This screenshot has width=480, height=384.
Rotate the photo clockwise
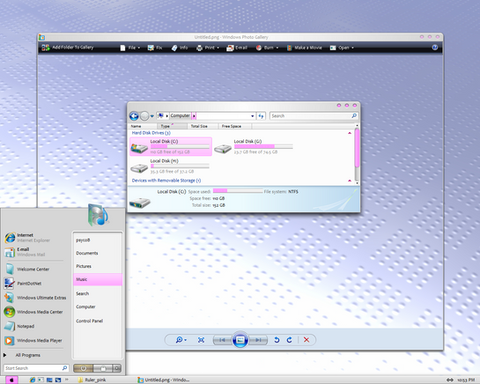pos(289,340)
